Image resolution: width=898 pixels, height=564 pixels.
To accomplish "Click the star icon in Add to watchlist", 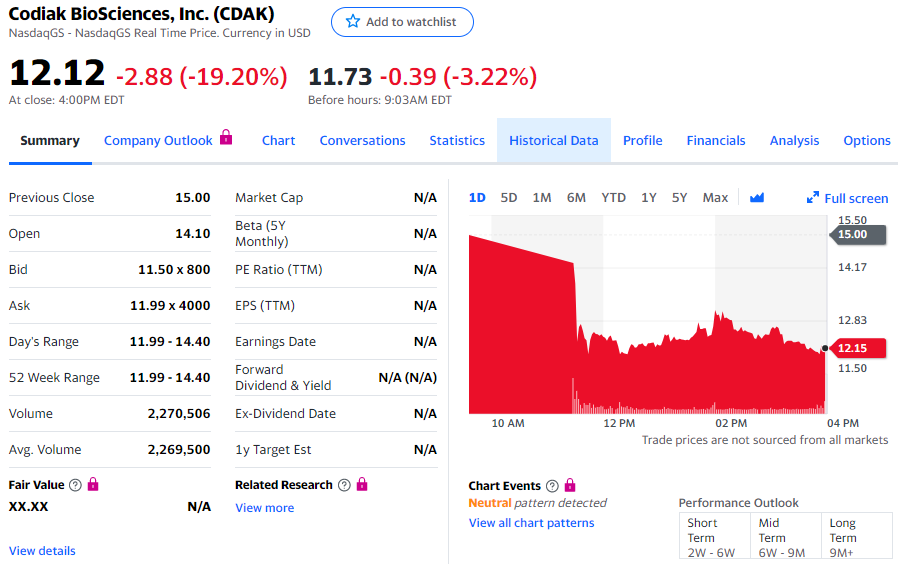I will pos(353,22).
